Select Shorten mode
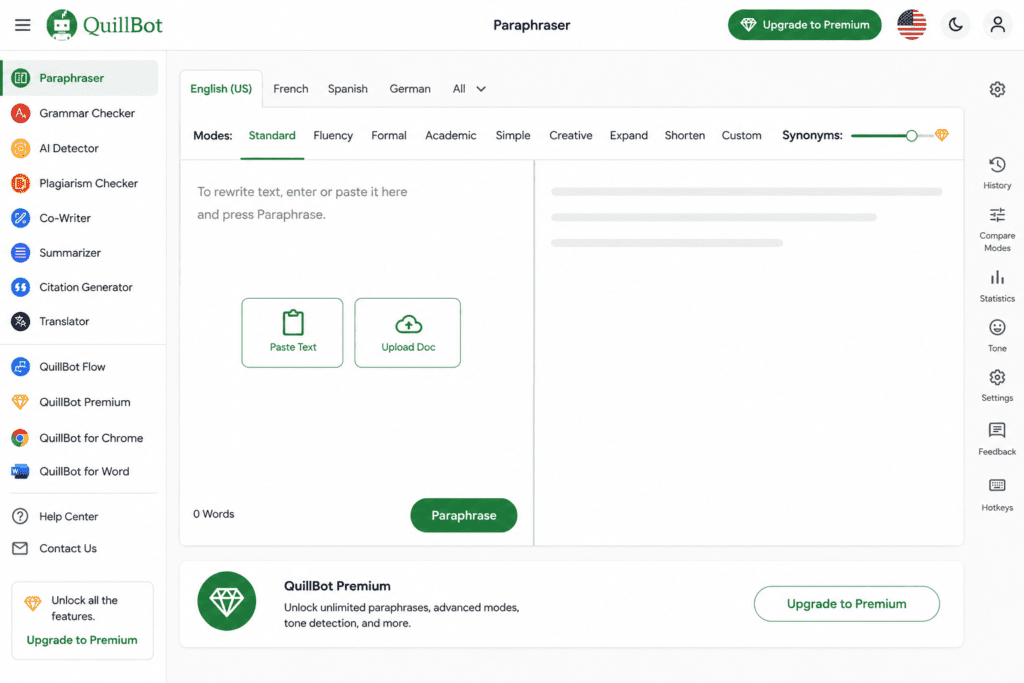The height and width of the screenshot is (683, 1024). tap(685, 136)
